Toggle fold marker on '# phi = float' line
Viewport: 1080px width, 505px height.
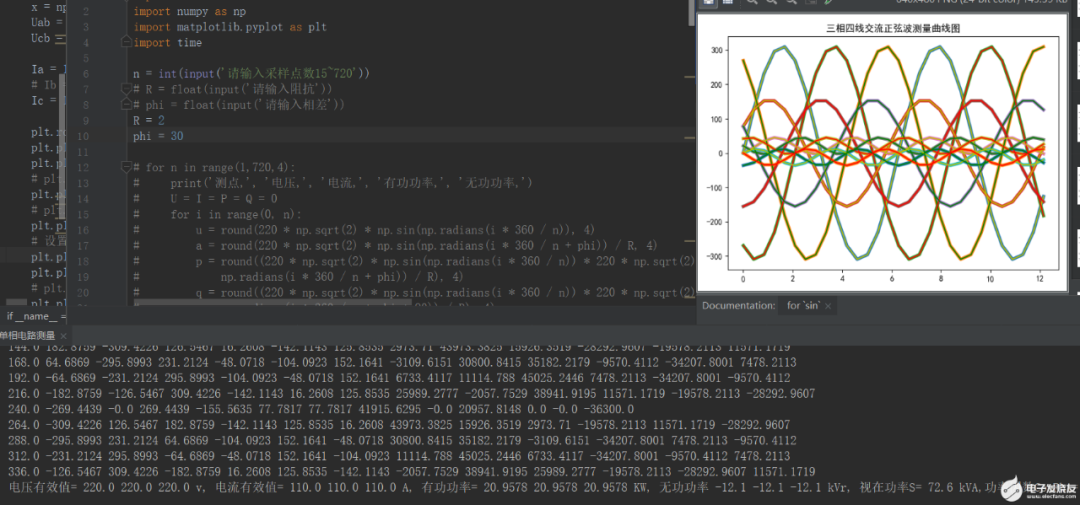click(x=126, y=105)
